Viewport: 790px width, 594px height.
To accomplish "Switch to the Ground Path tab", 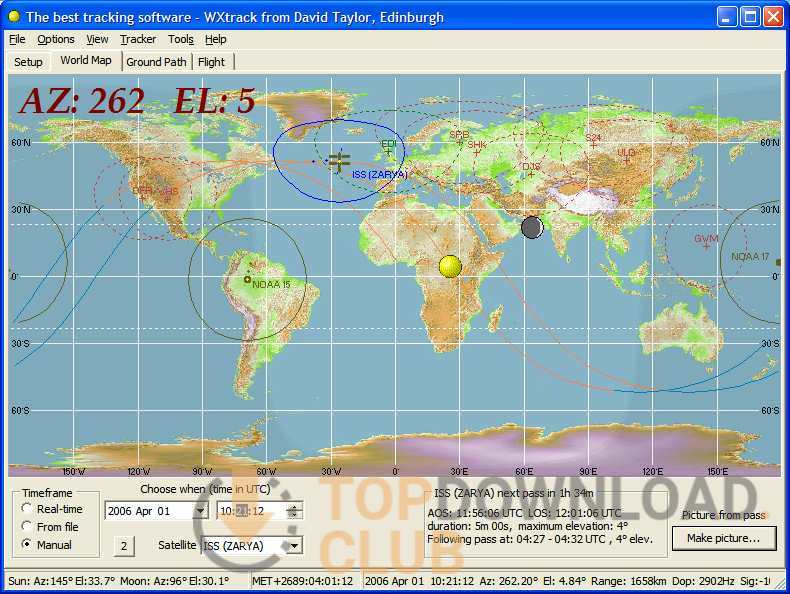I will coord(156,62).
